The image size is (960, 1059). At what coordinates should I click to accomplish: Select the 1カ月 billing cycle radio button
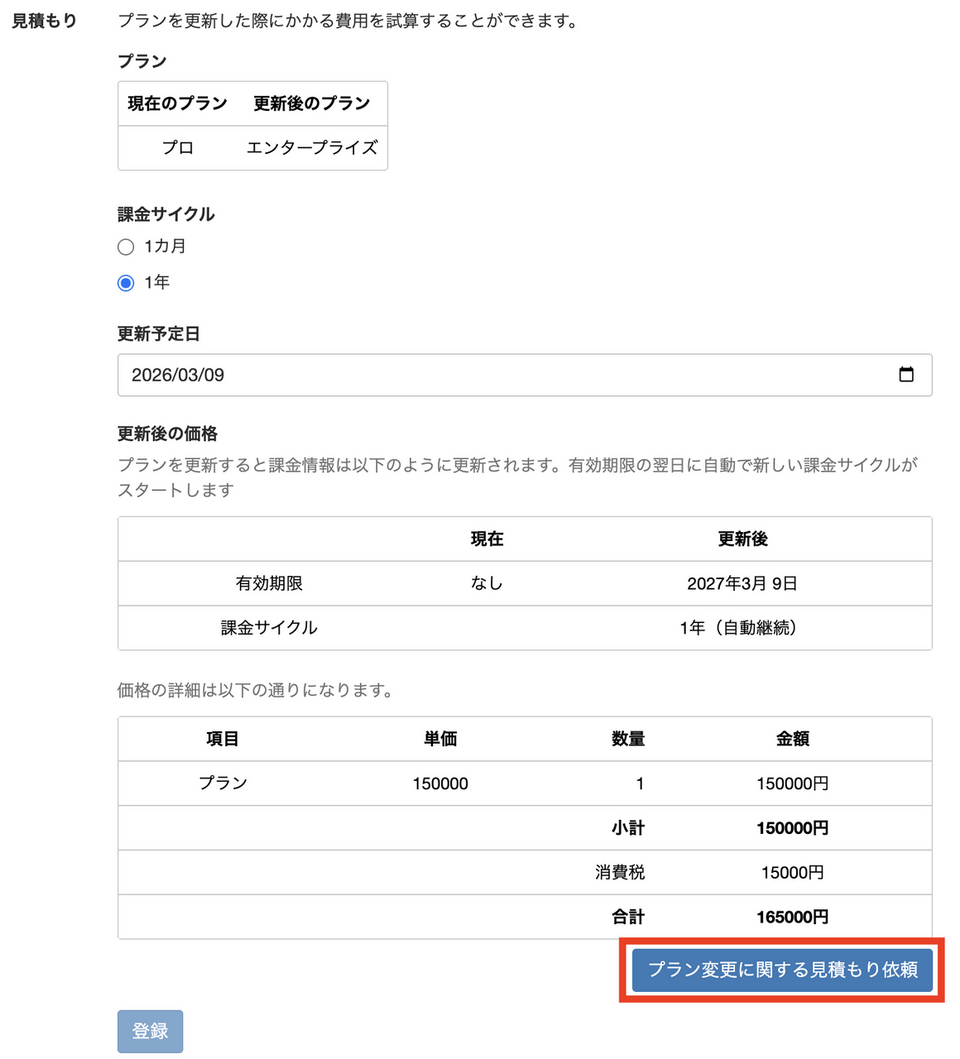click(x=126, y=247)
